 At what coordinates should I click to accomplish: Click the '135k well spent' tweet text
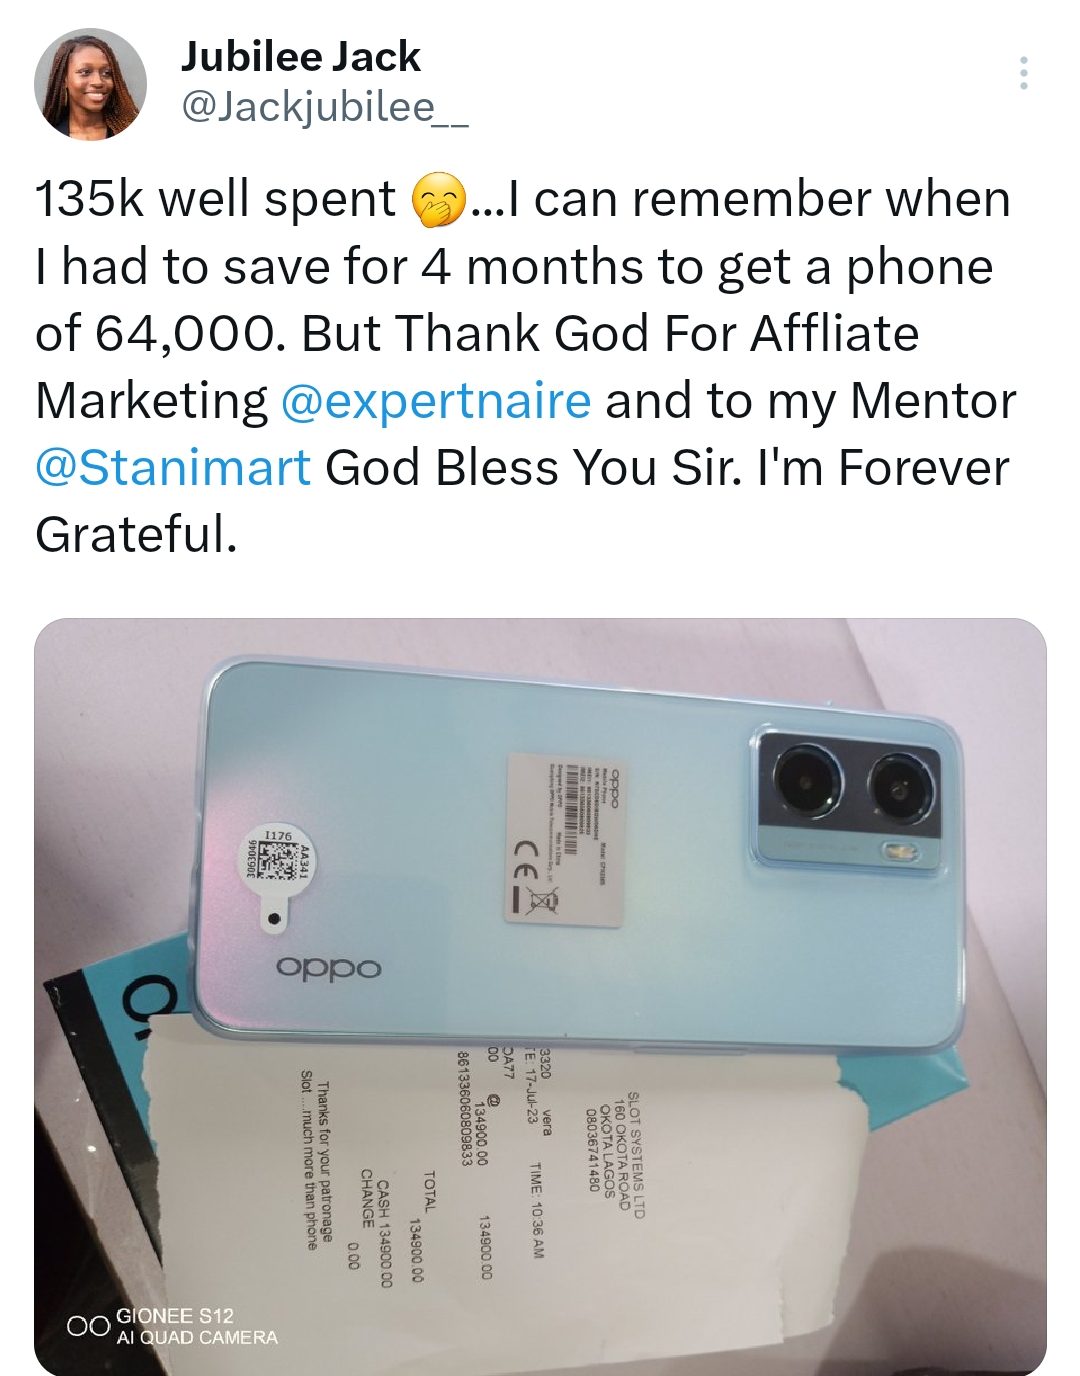pyautogui.click(x=215, y=200)
